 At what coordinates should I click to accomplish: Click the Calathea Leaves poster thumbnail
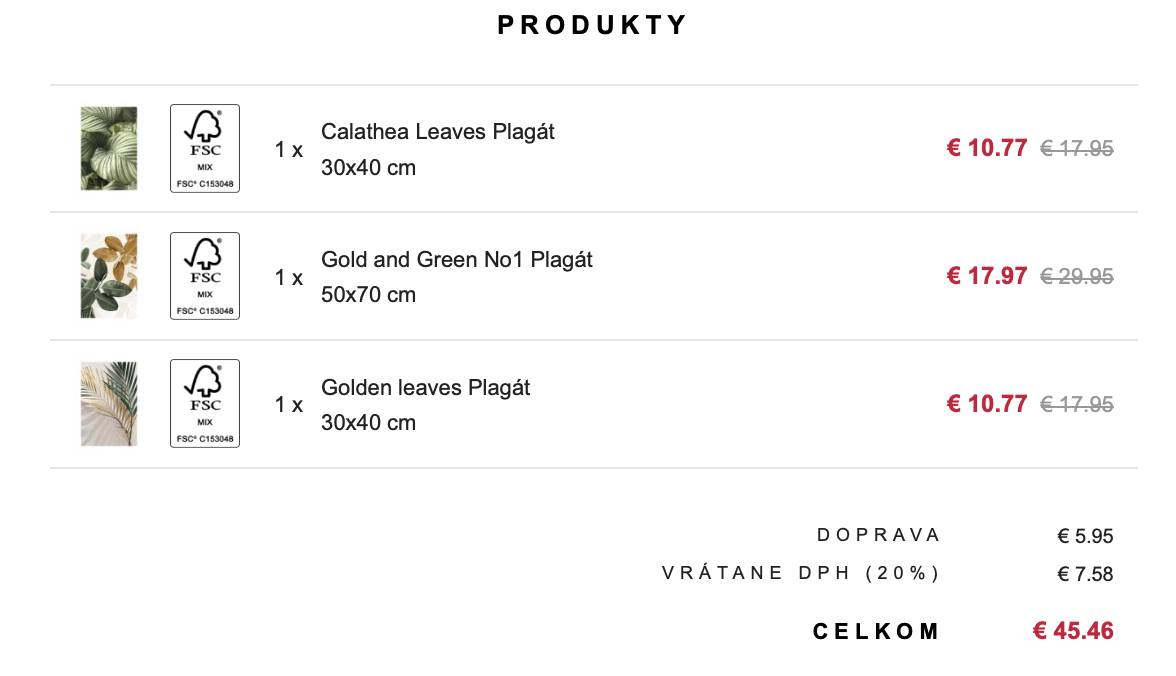tap(109, 148)
